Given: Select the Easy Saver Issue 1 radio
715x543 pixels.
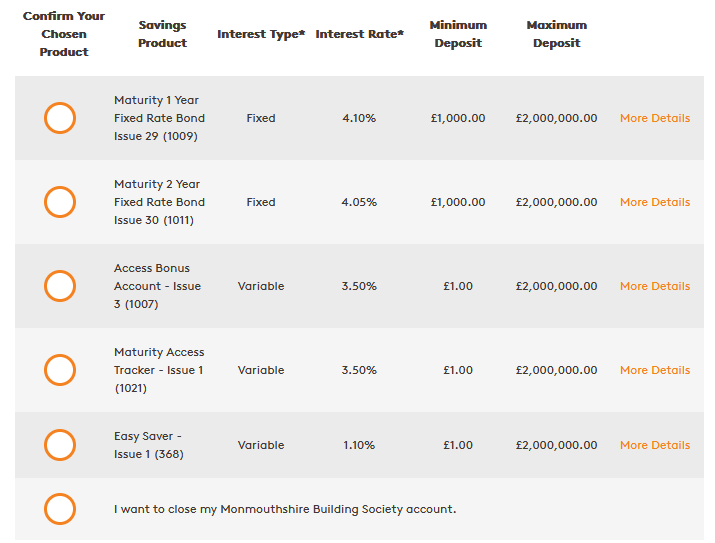Looking at the screenshot, I should point(60,445).
